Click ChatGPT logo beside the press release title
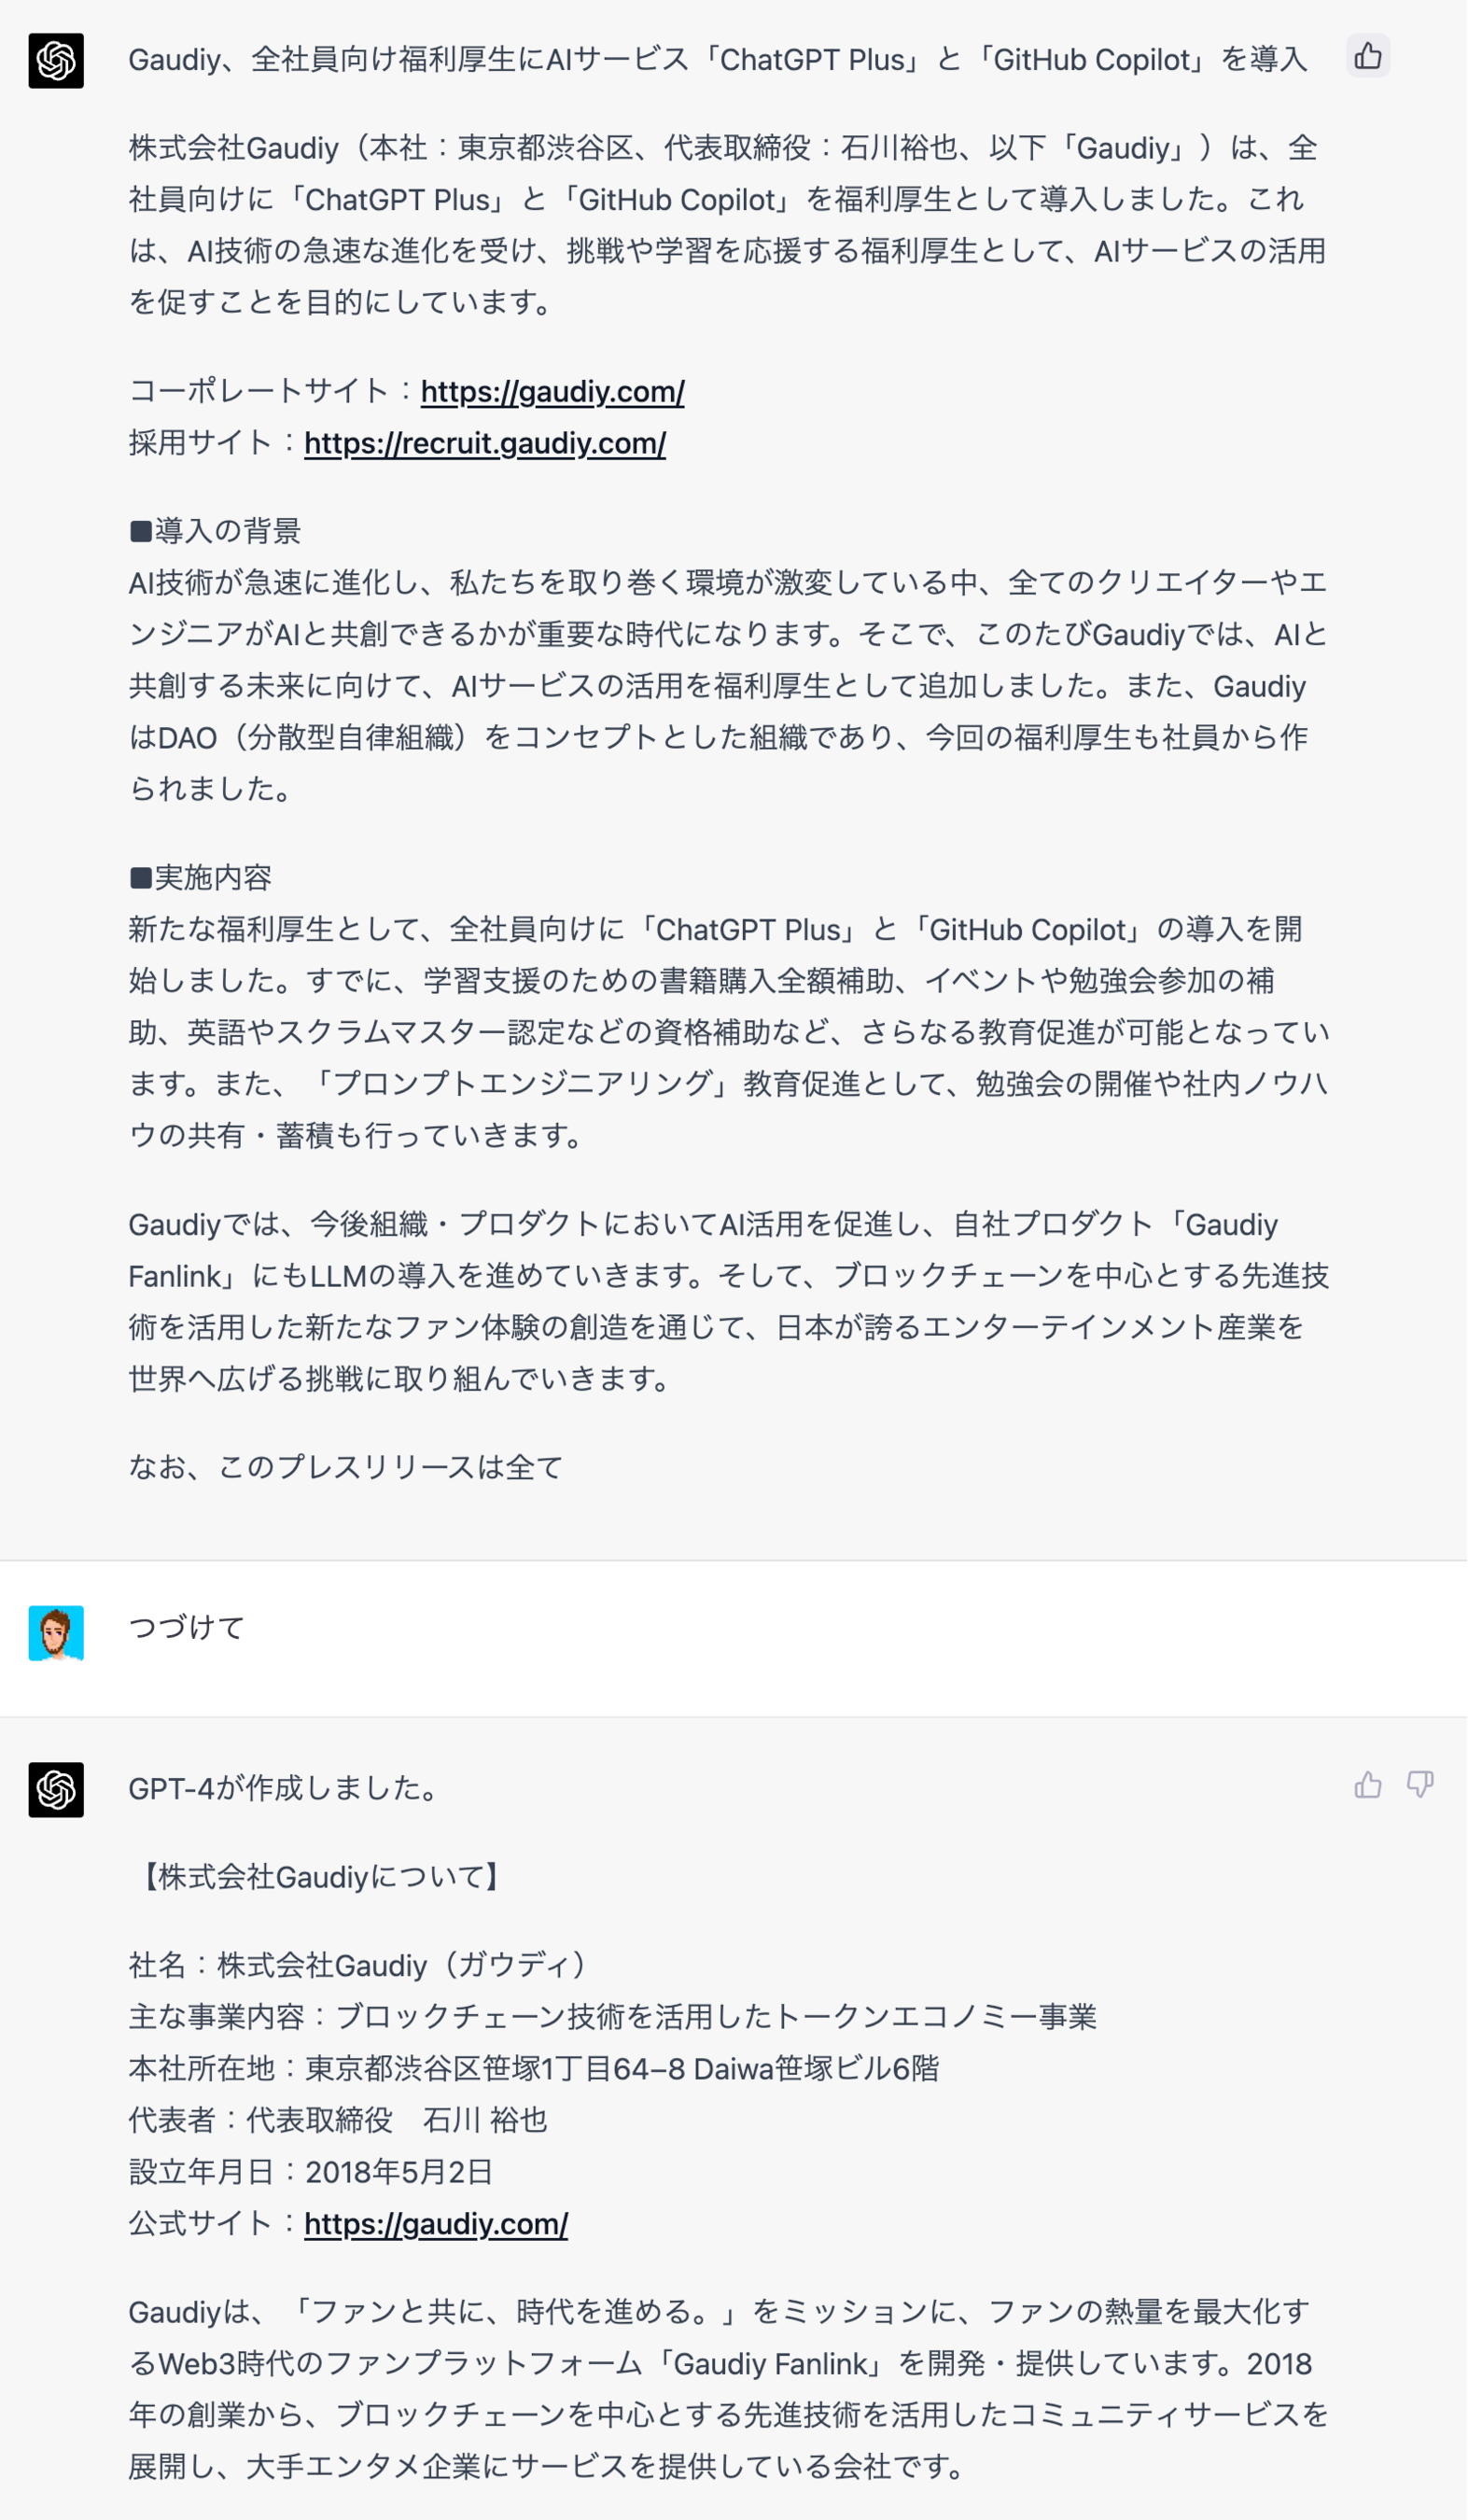 pos(56,61)
